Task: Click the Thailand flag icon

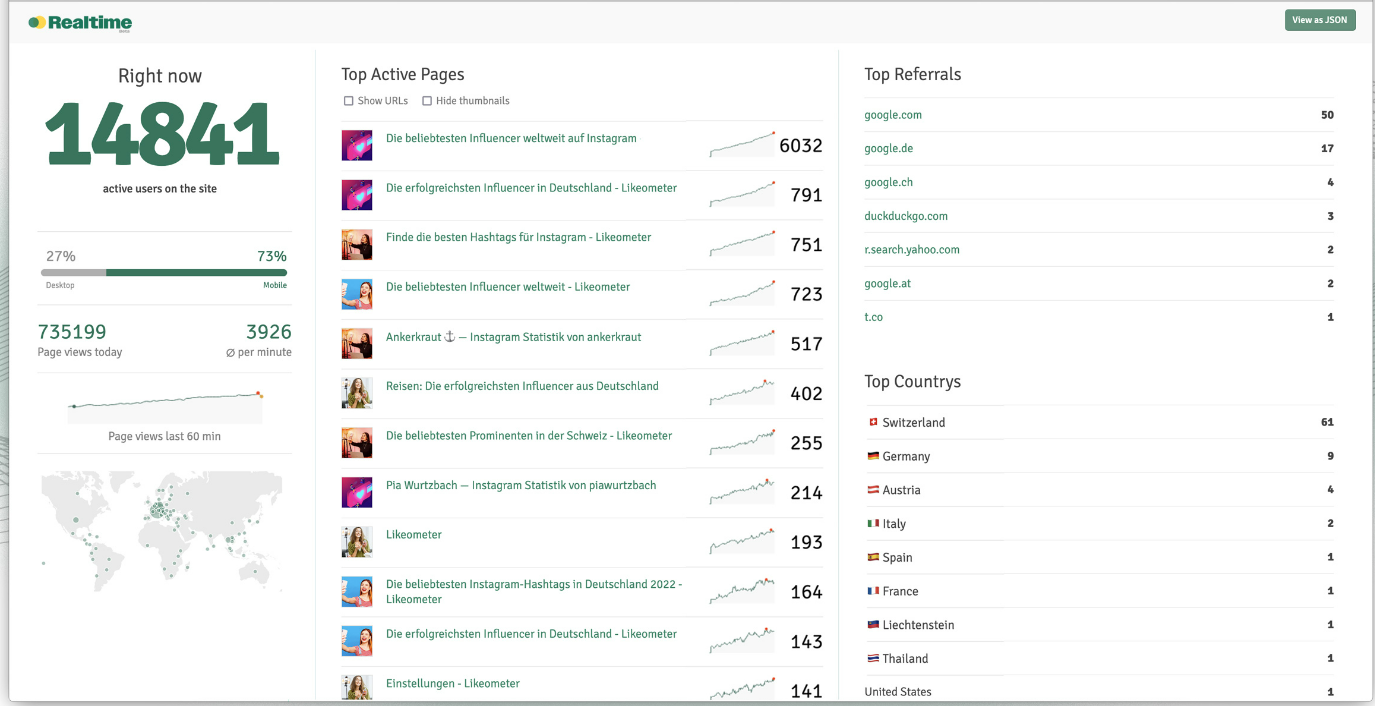Action: pos(873,658)
